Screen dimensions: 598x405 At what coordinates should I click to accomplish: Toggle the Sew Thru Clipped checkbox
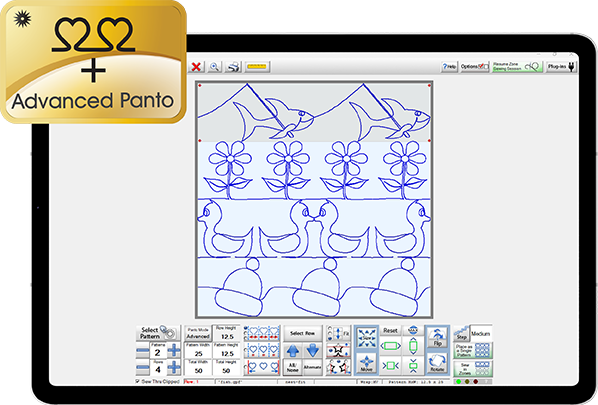(x=138, y=381)
